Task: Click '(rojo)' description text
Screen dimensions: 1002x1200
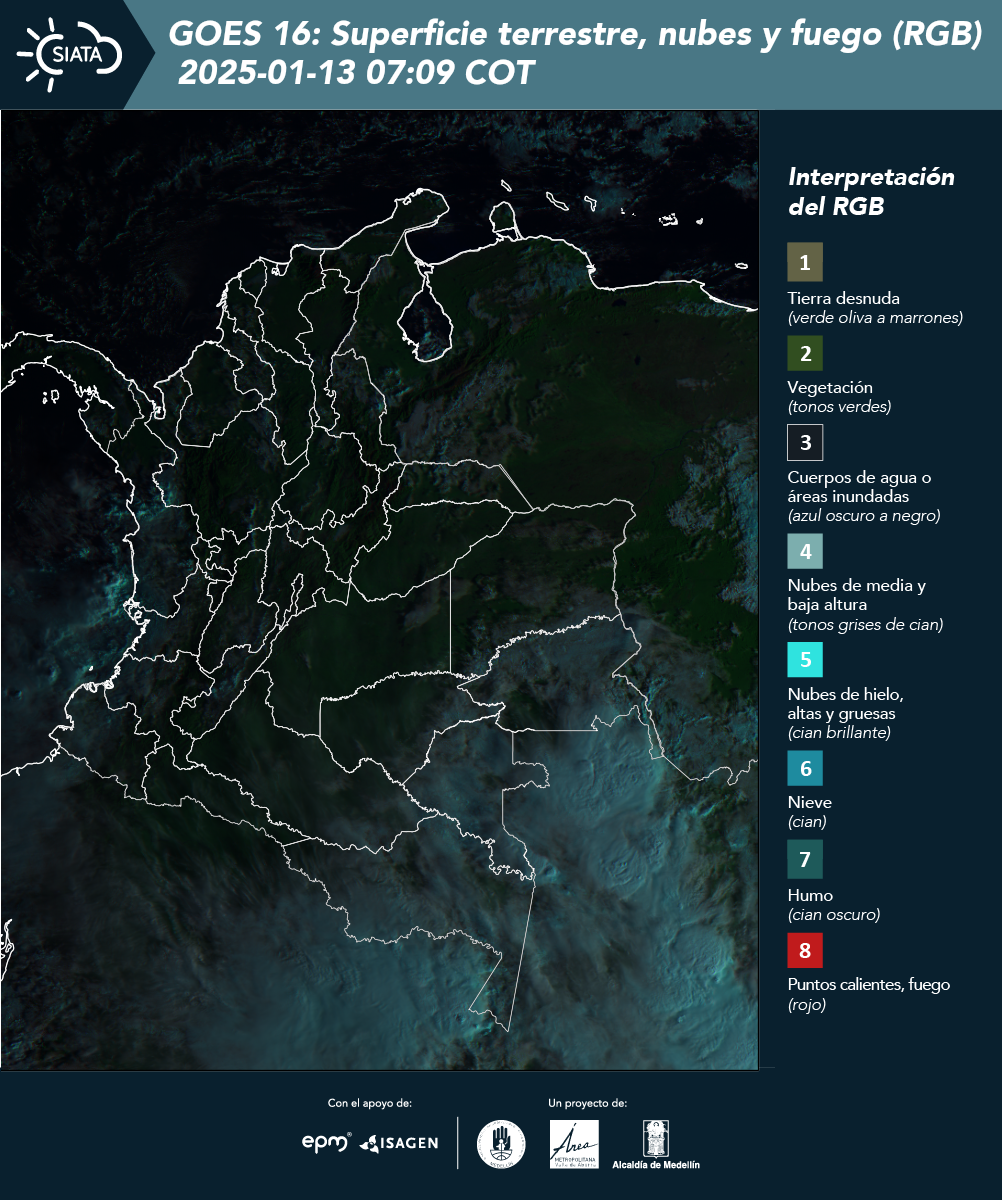Action: (x=807, y=1005)
